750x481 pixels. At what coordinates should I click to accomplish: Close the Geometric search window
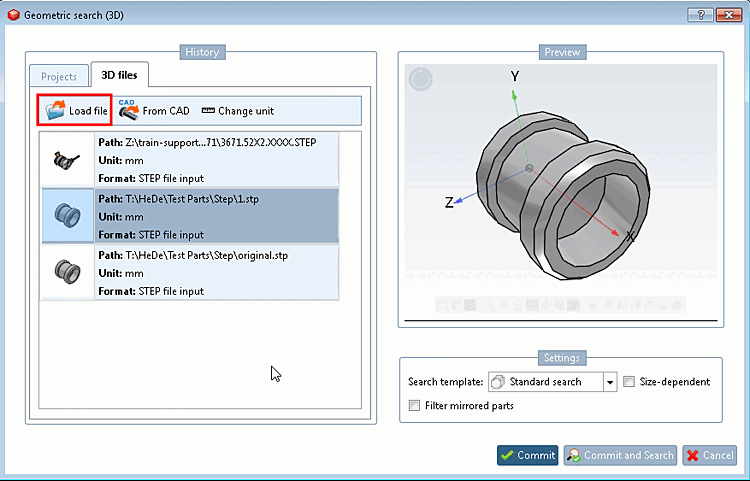(x=729, y=15)
